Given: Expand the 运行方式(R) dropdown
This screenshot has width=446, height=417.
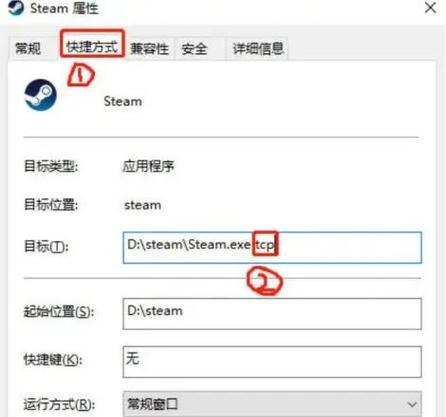Looking at the screenshot, I should [x=272, y=404].
